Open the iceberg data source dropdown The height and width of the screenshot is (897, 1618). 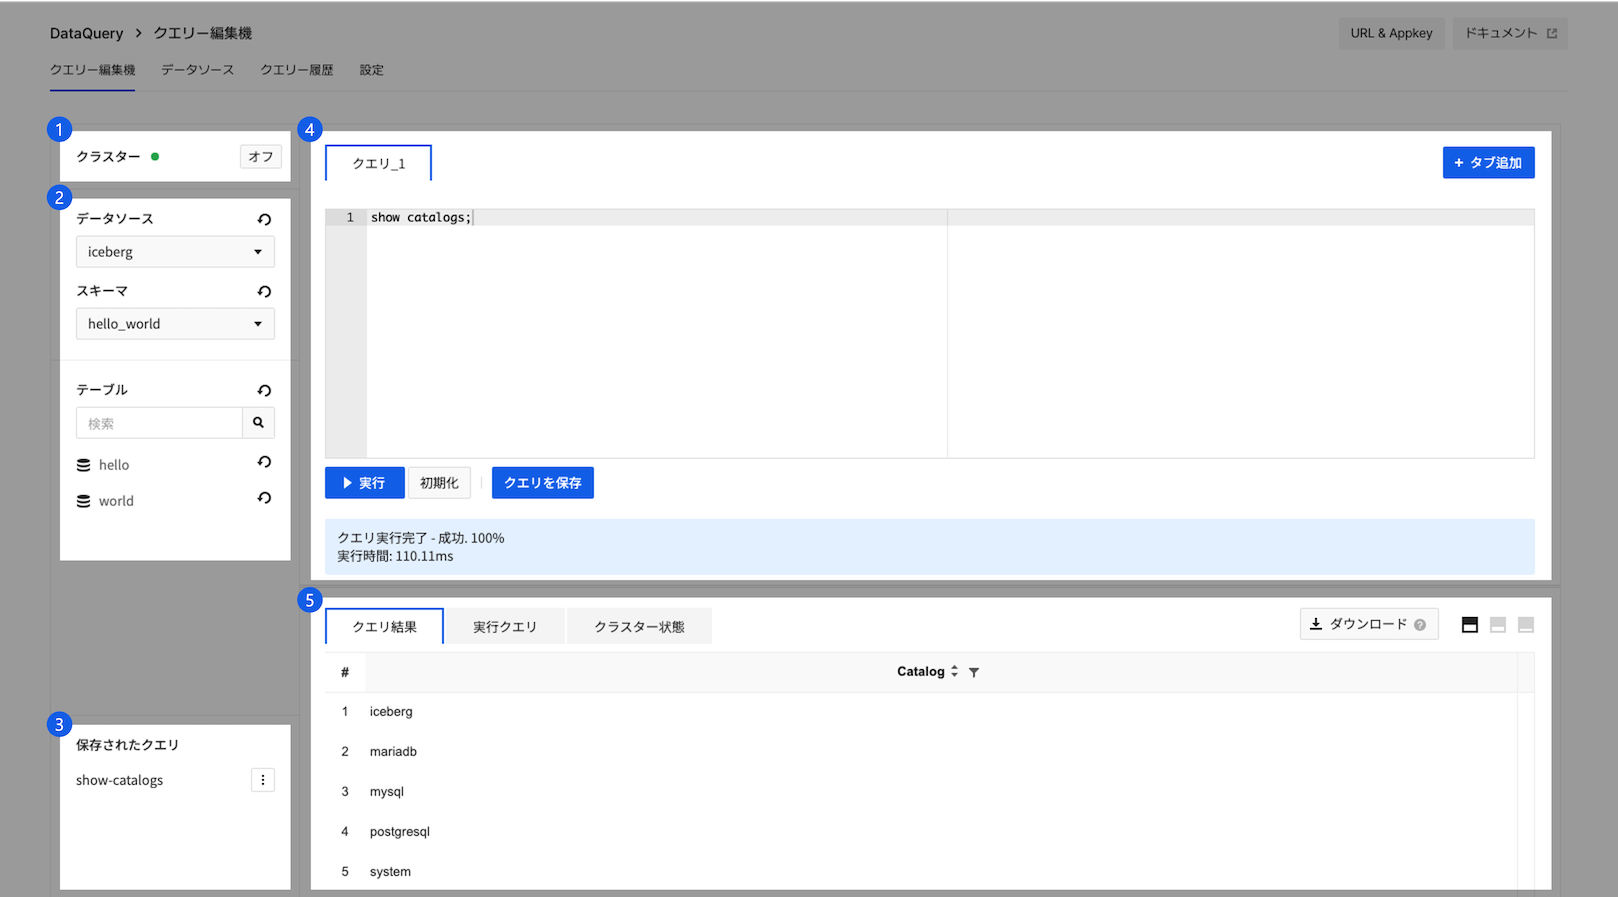pos(175,252)
